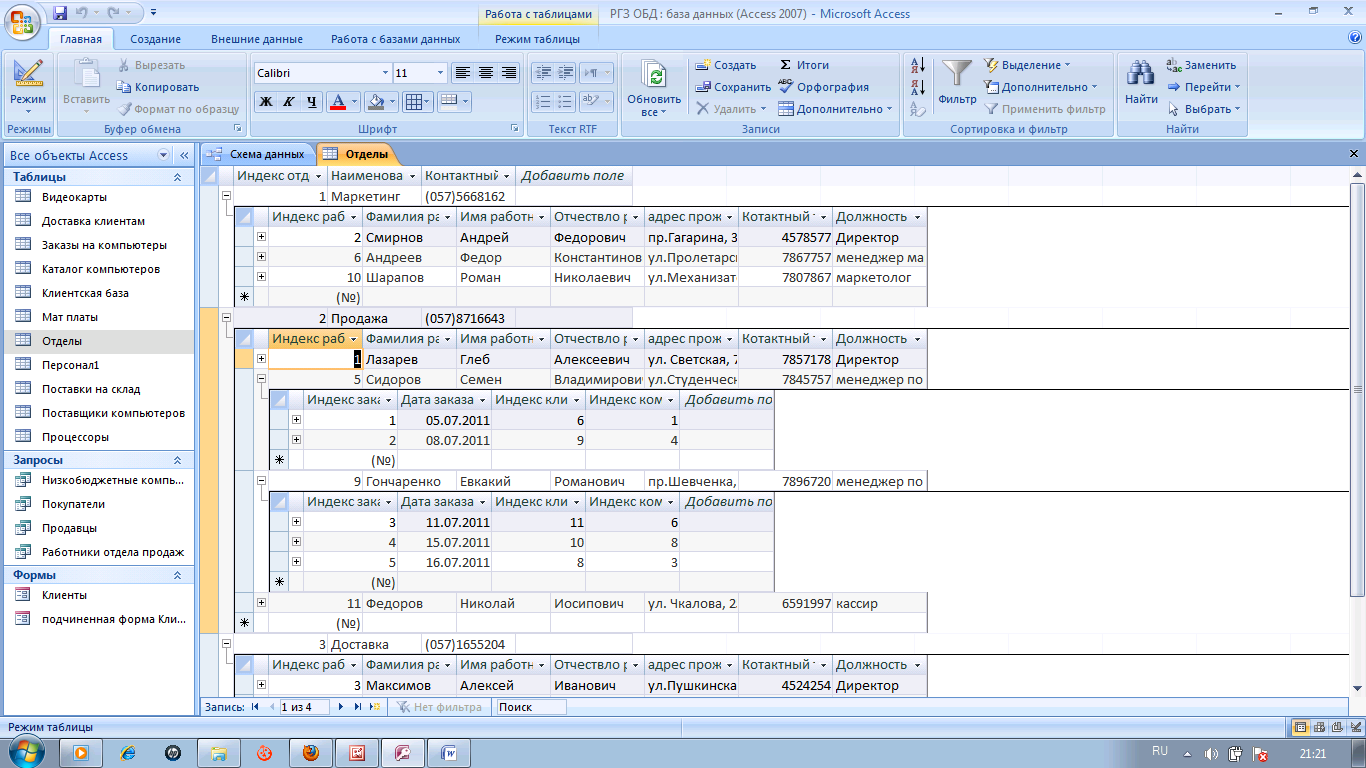Pick the font color swatch

click(337, 101)
